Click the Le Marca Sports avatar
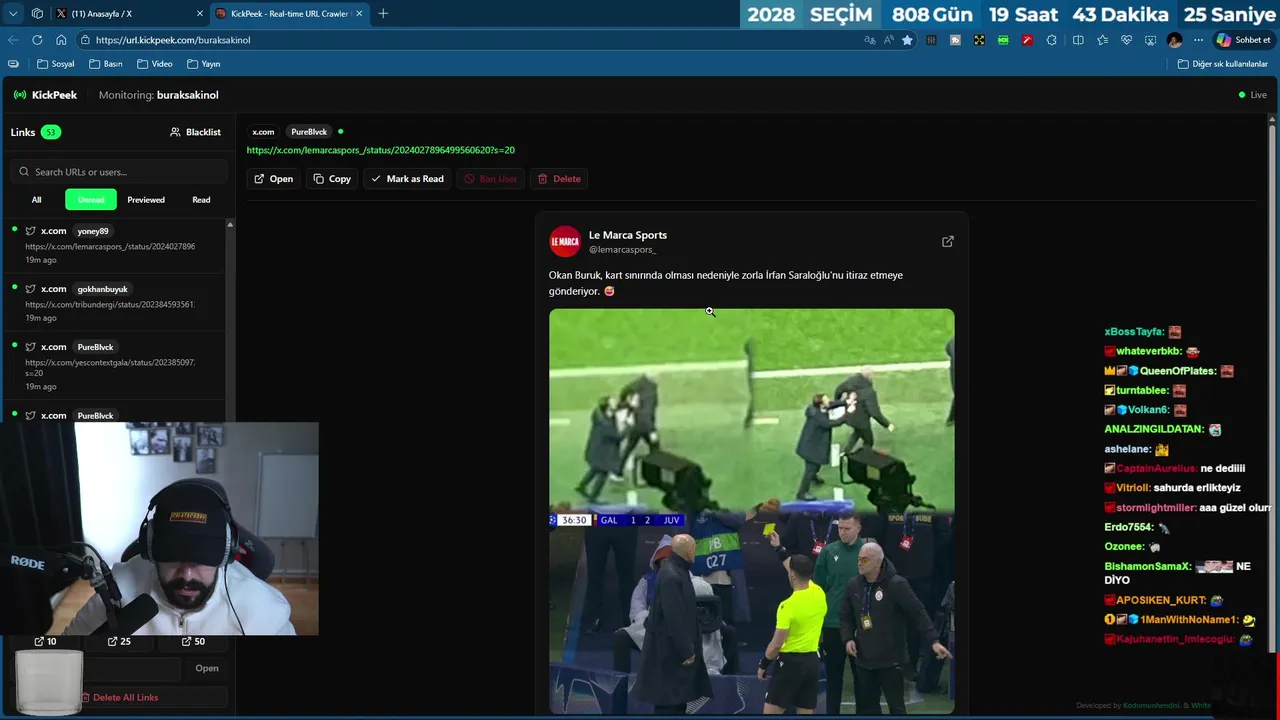 (x=565, y=241)
